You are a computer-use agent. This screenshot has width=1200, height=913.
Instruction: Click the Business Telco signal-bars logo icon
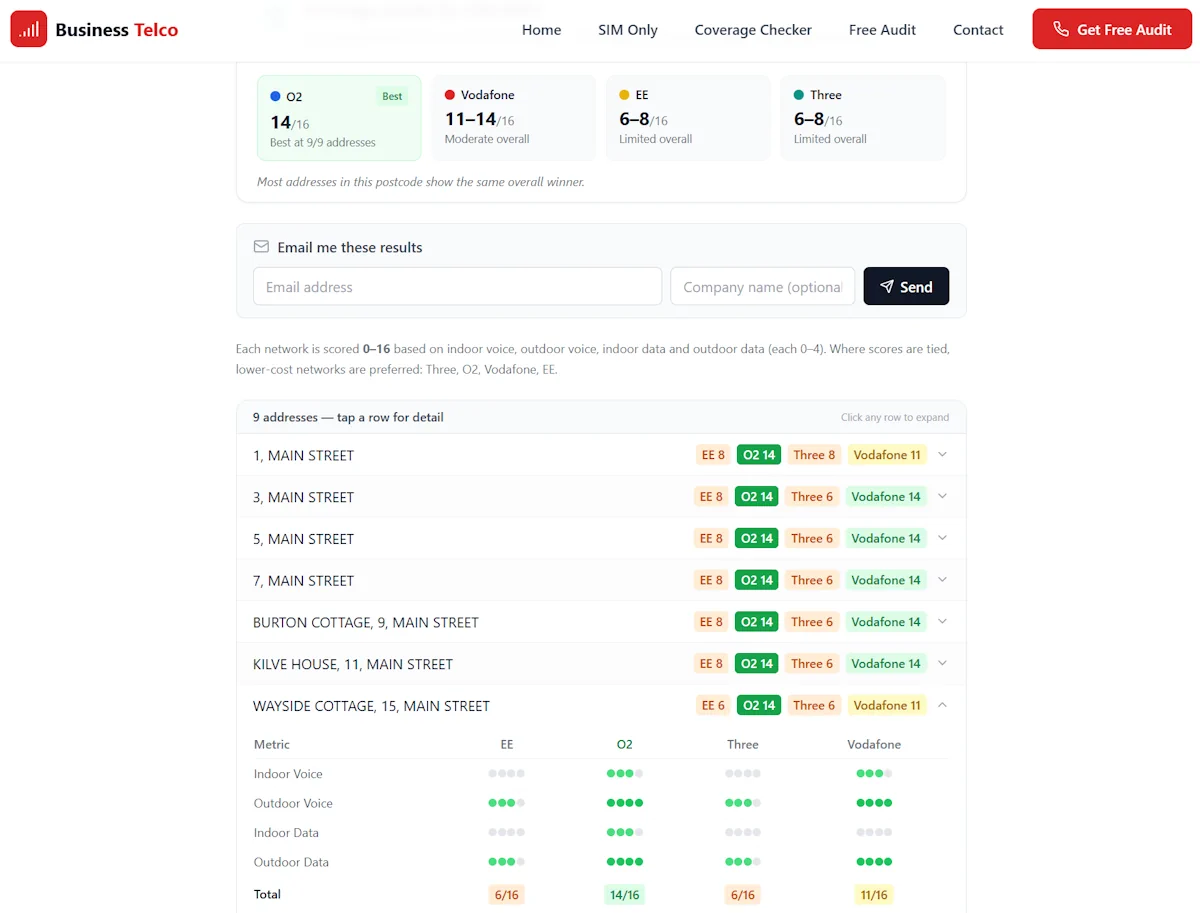(x=29, y=29)
